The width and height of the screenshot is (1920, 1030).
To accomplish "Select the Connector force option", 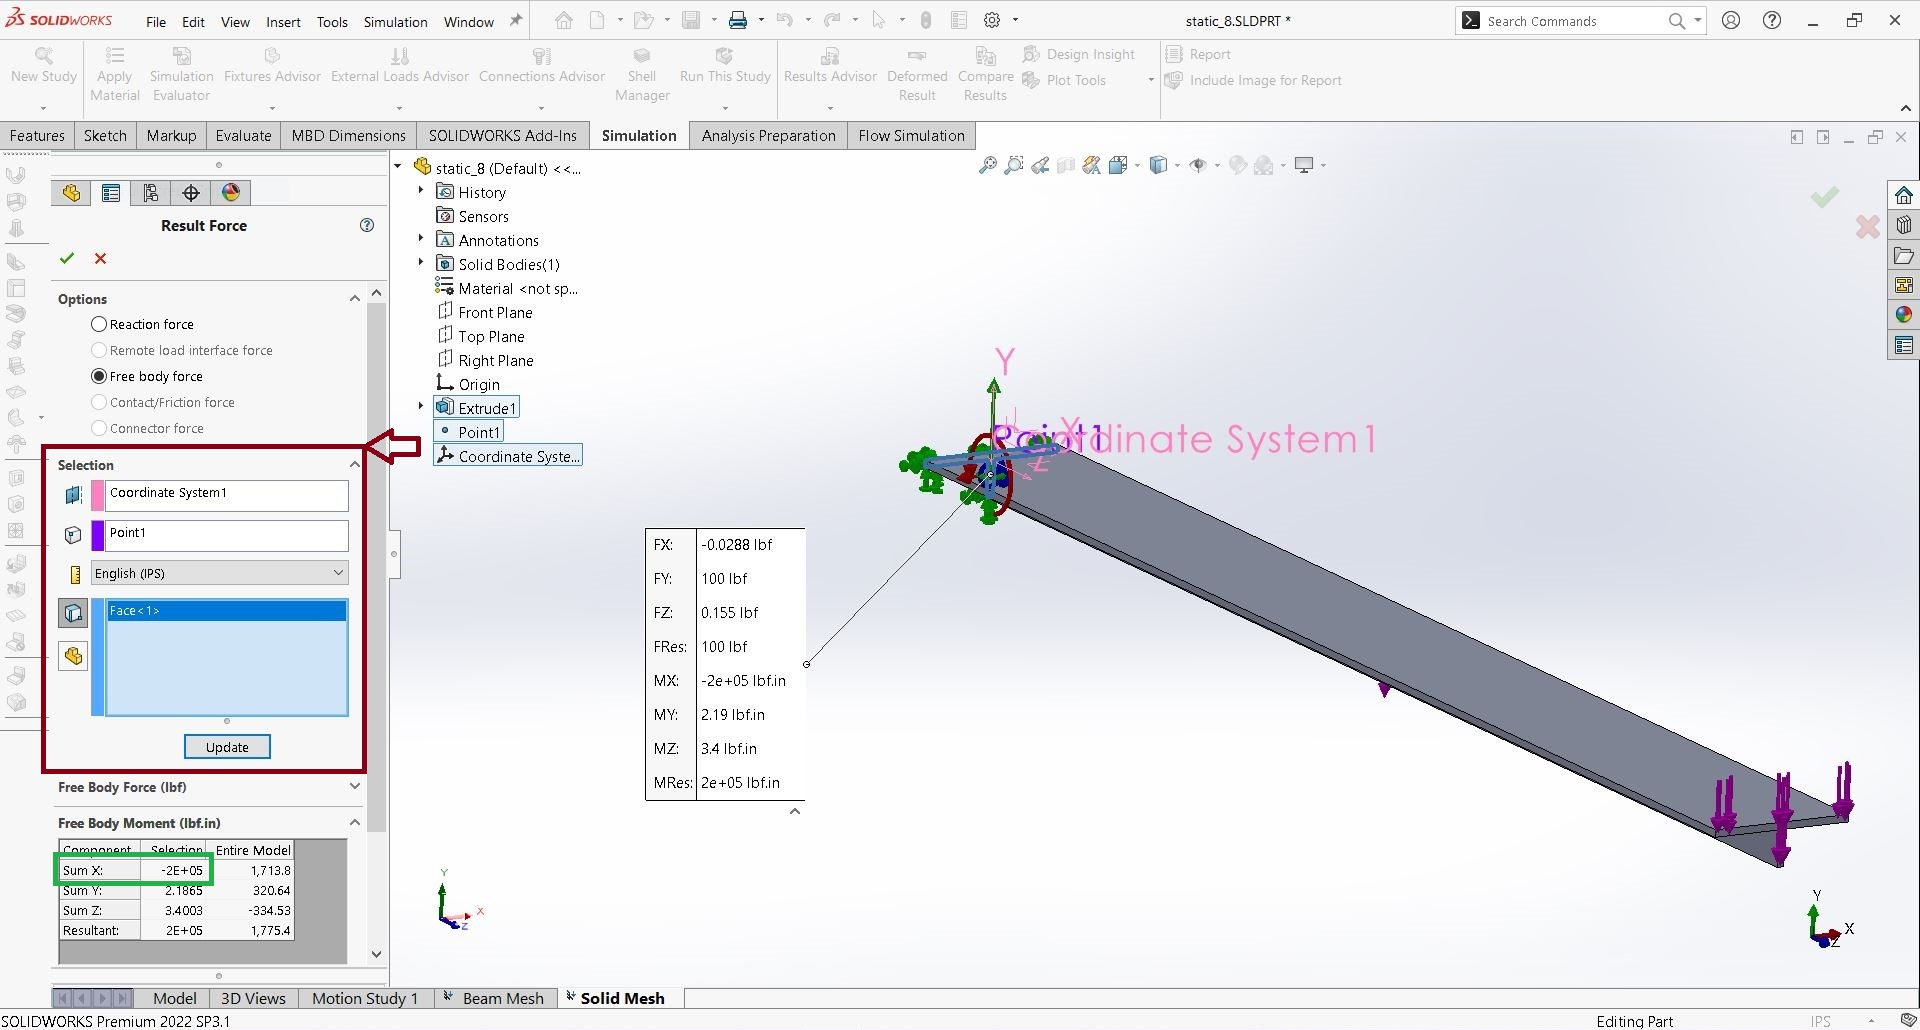I will (99, 428).
